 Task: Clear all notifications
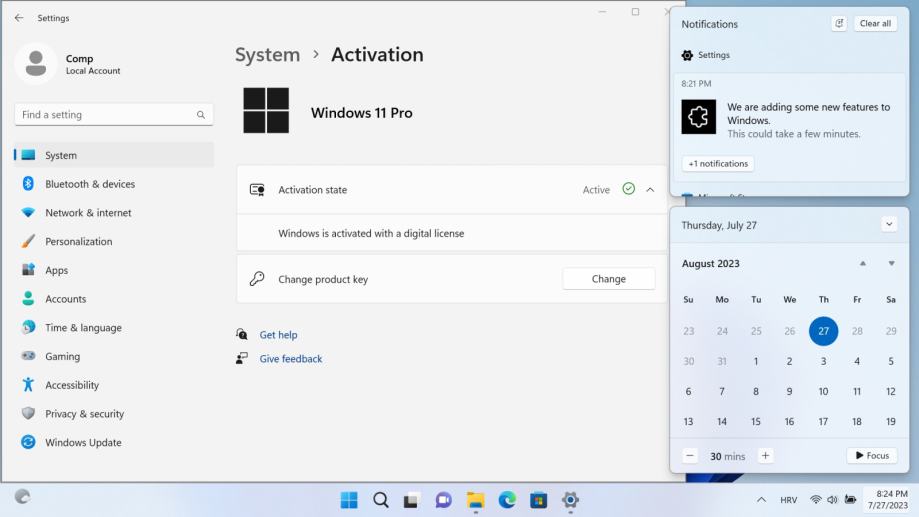[x=875, y=24]
